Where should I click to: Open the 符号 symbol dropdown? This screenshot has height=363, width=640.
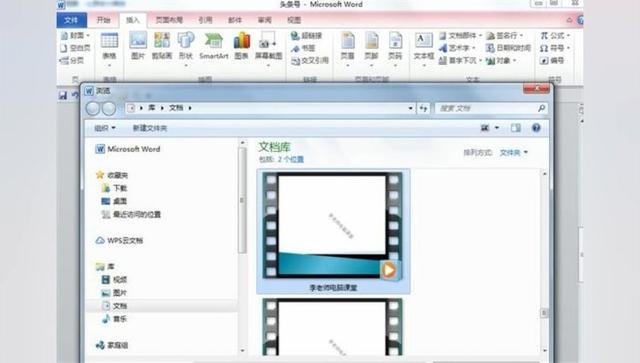point(556,48)
